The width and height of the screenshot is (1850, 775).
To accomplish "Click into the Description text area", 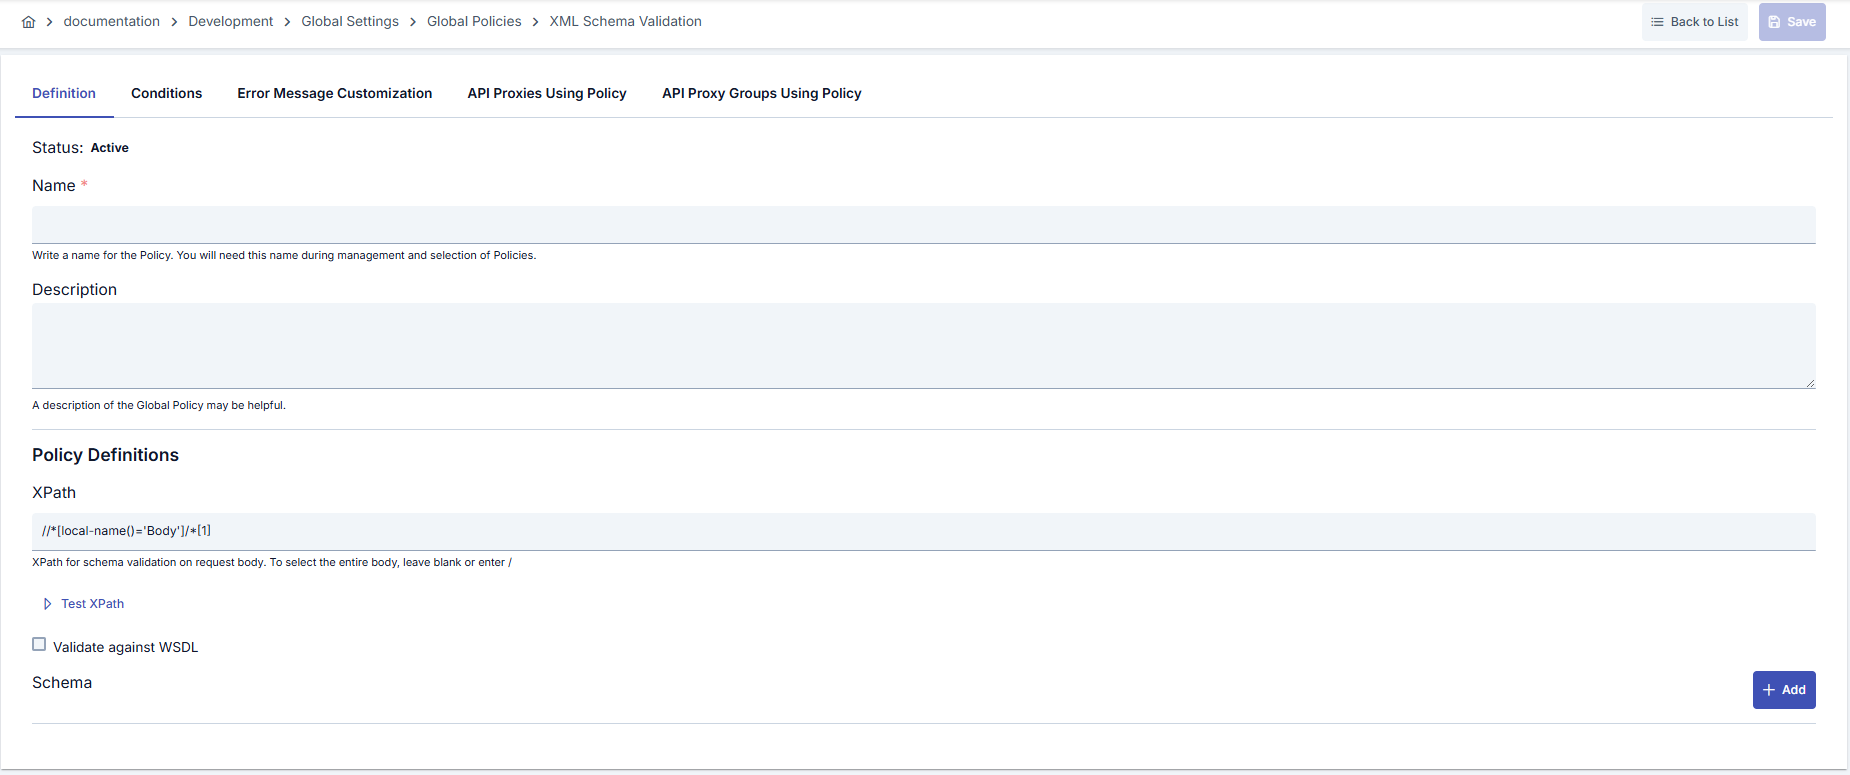I will pyautogui.click(x=924, y=346).
